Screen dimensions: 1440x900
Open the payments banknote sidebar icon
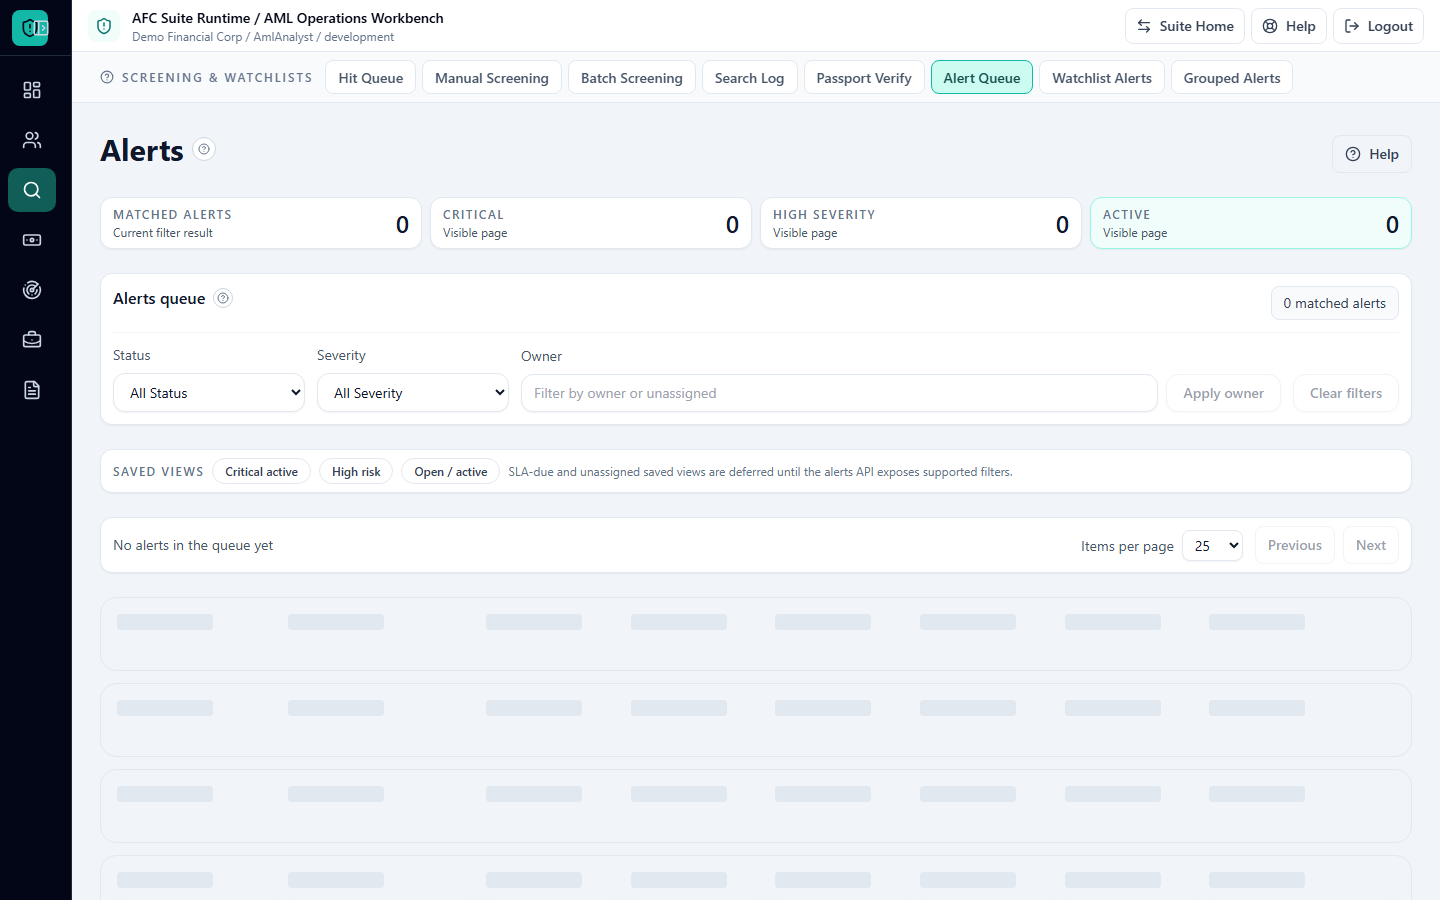click(32, 240)
